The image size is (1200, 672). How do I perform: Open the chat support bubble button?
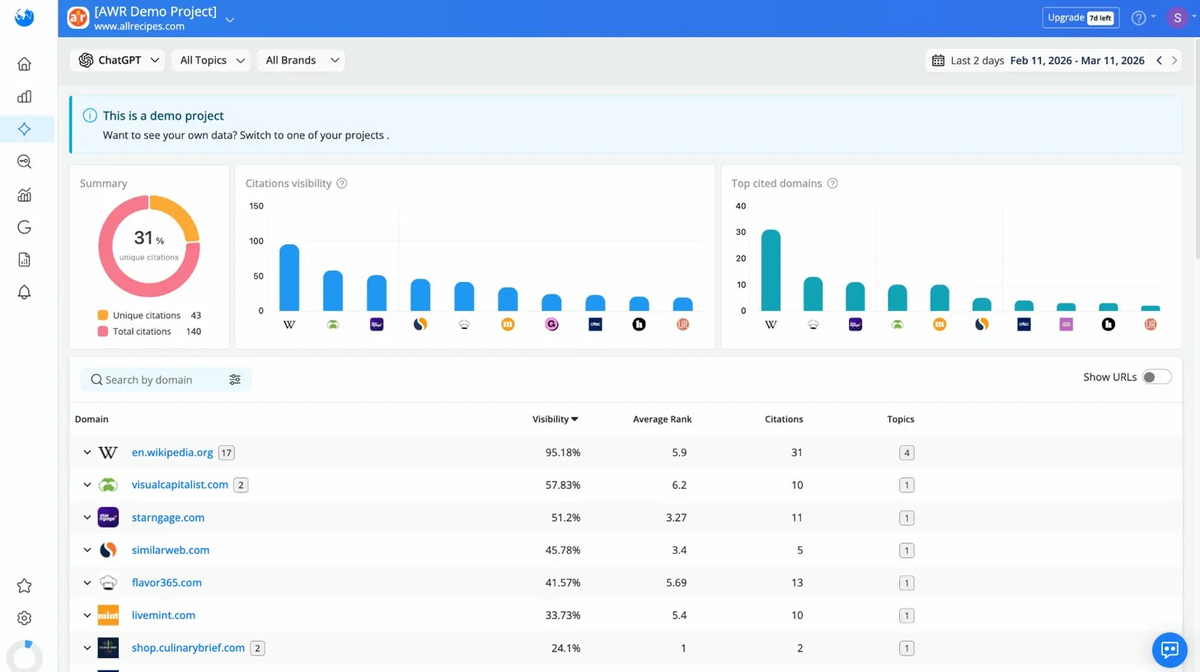click(x=1168, y=650)
